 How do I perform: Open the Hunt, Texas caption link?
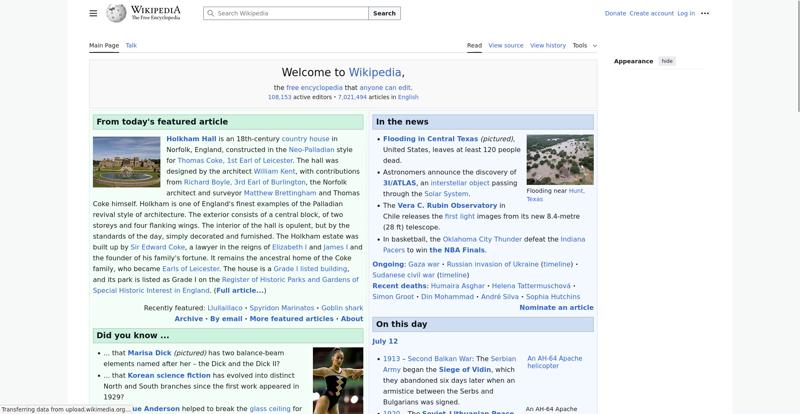coord(556,195)
